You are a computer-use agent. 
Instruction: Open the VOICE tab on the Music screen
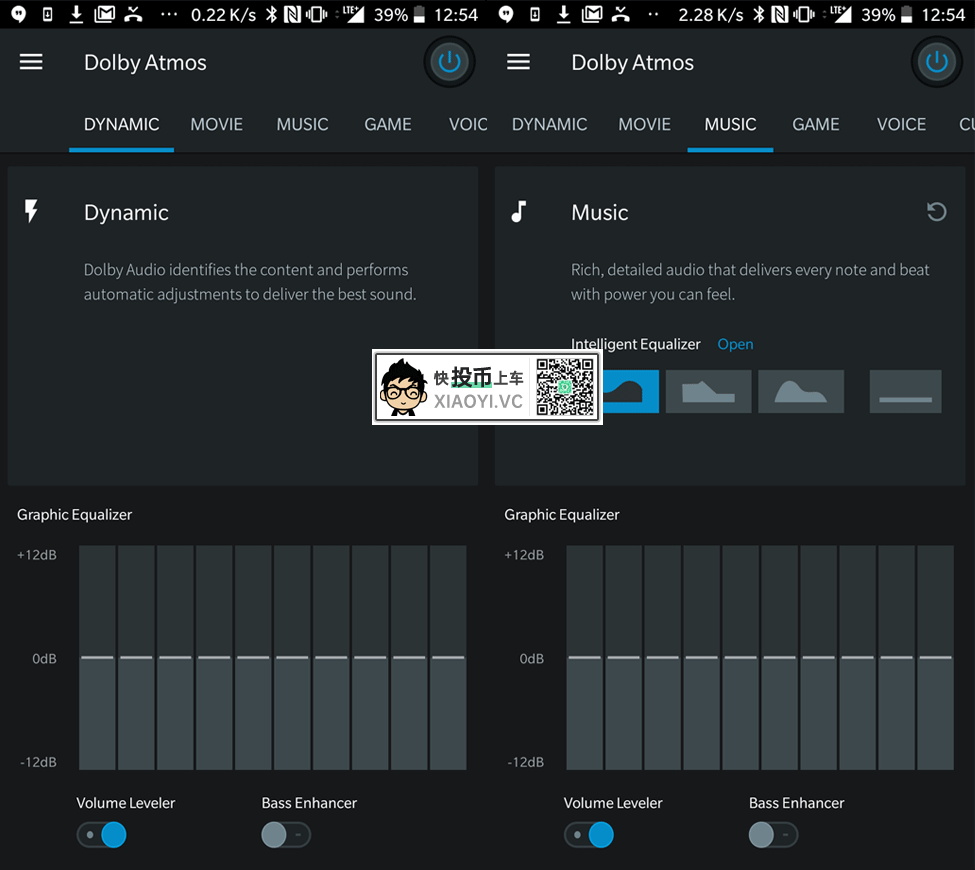point(901,124)
